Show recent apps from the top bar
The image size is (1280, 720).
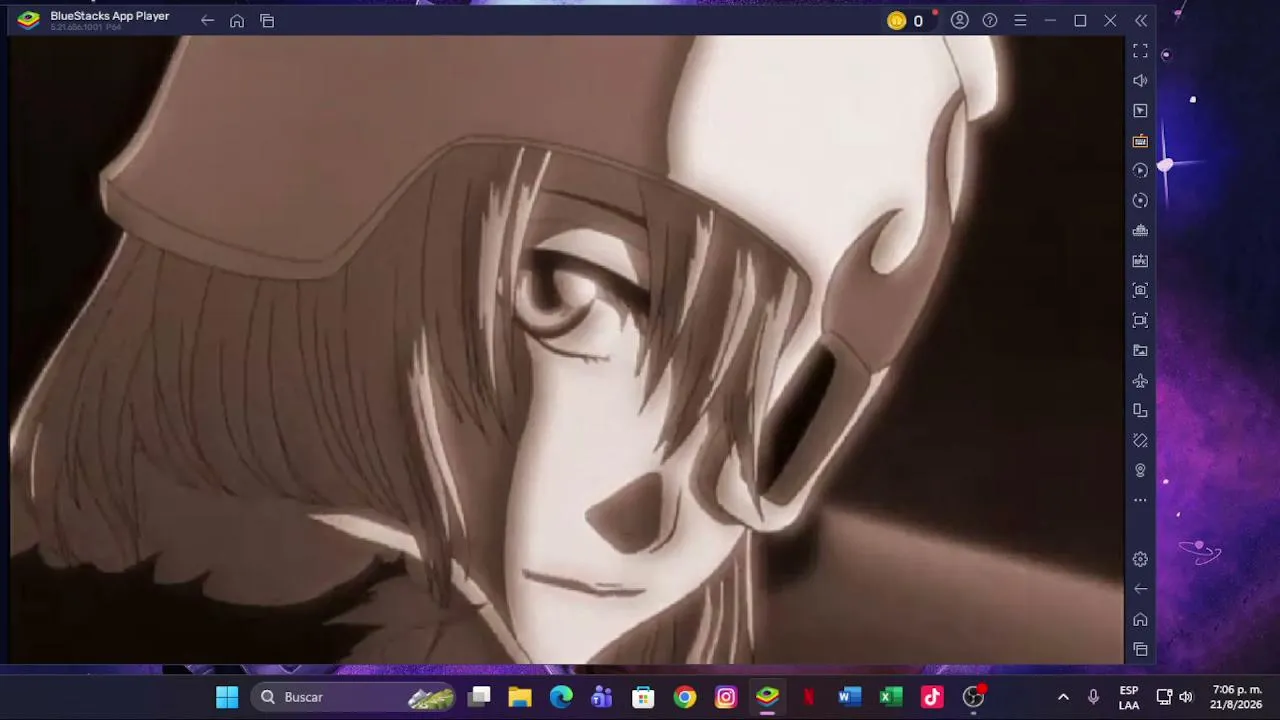click(x=267, y=20)
